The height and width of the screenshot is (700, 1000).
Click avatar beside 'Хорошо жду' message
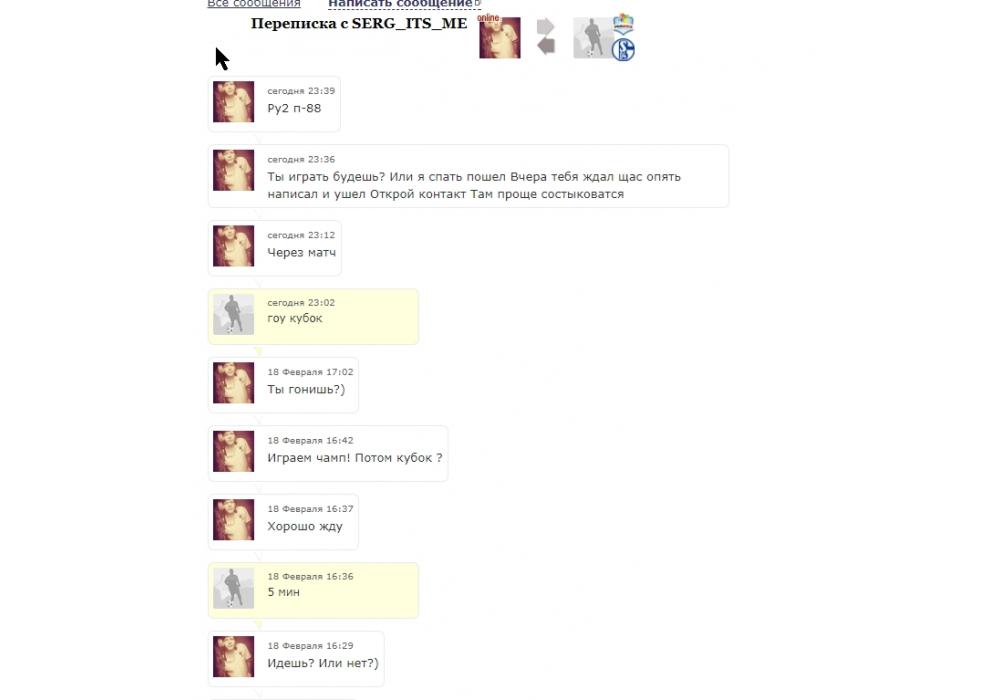(233, 520)
